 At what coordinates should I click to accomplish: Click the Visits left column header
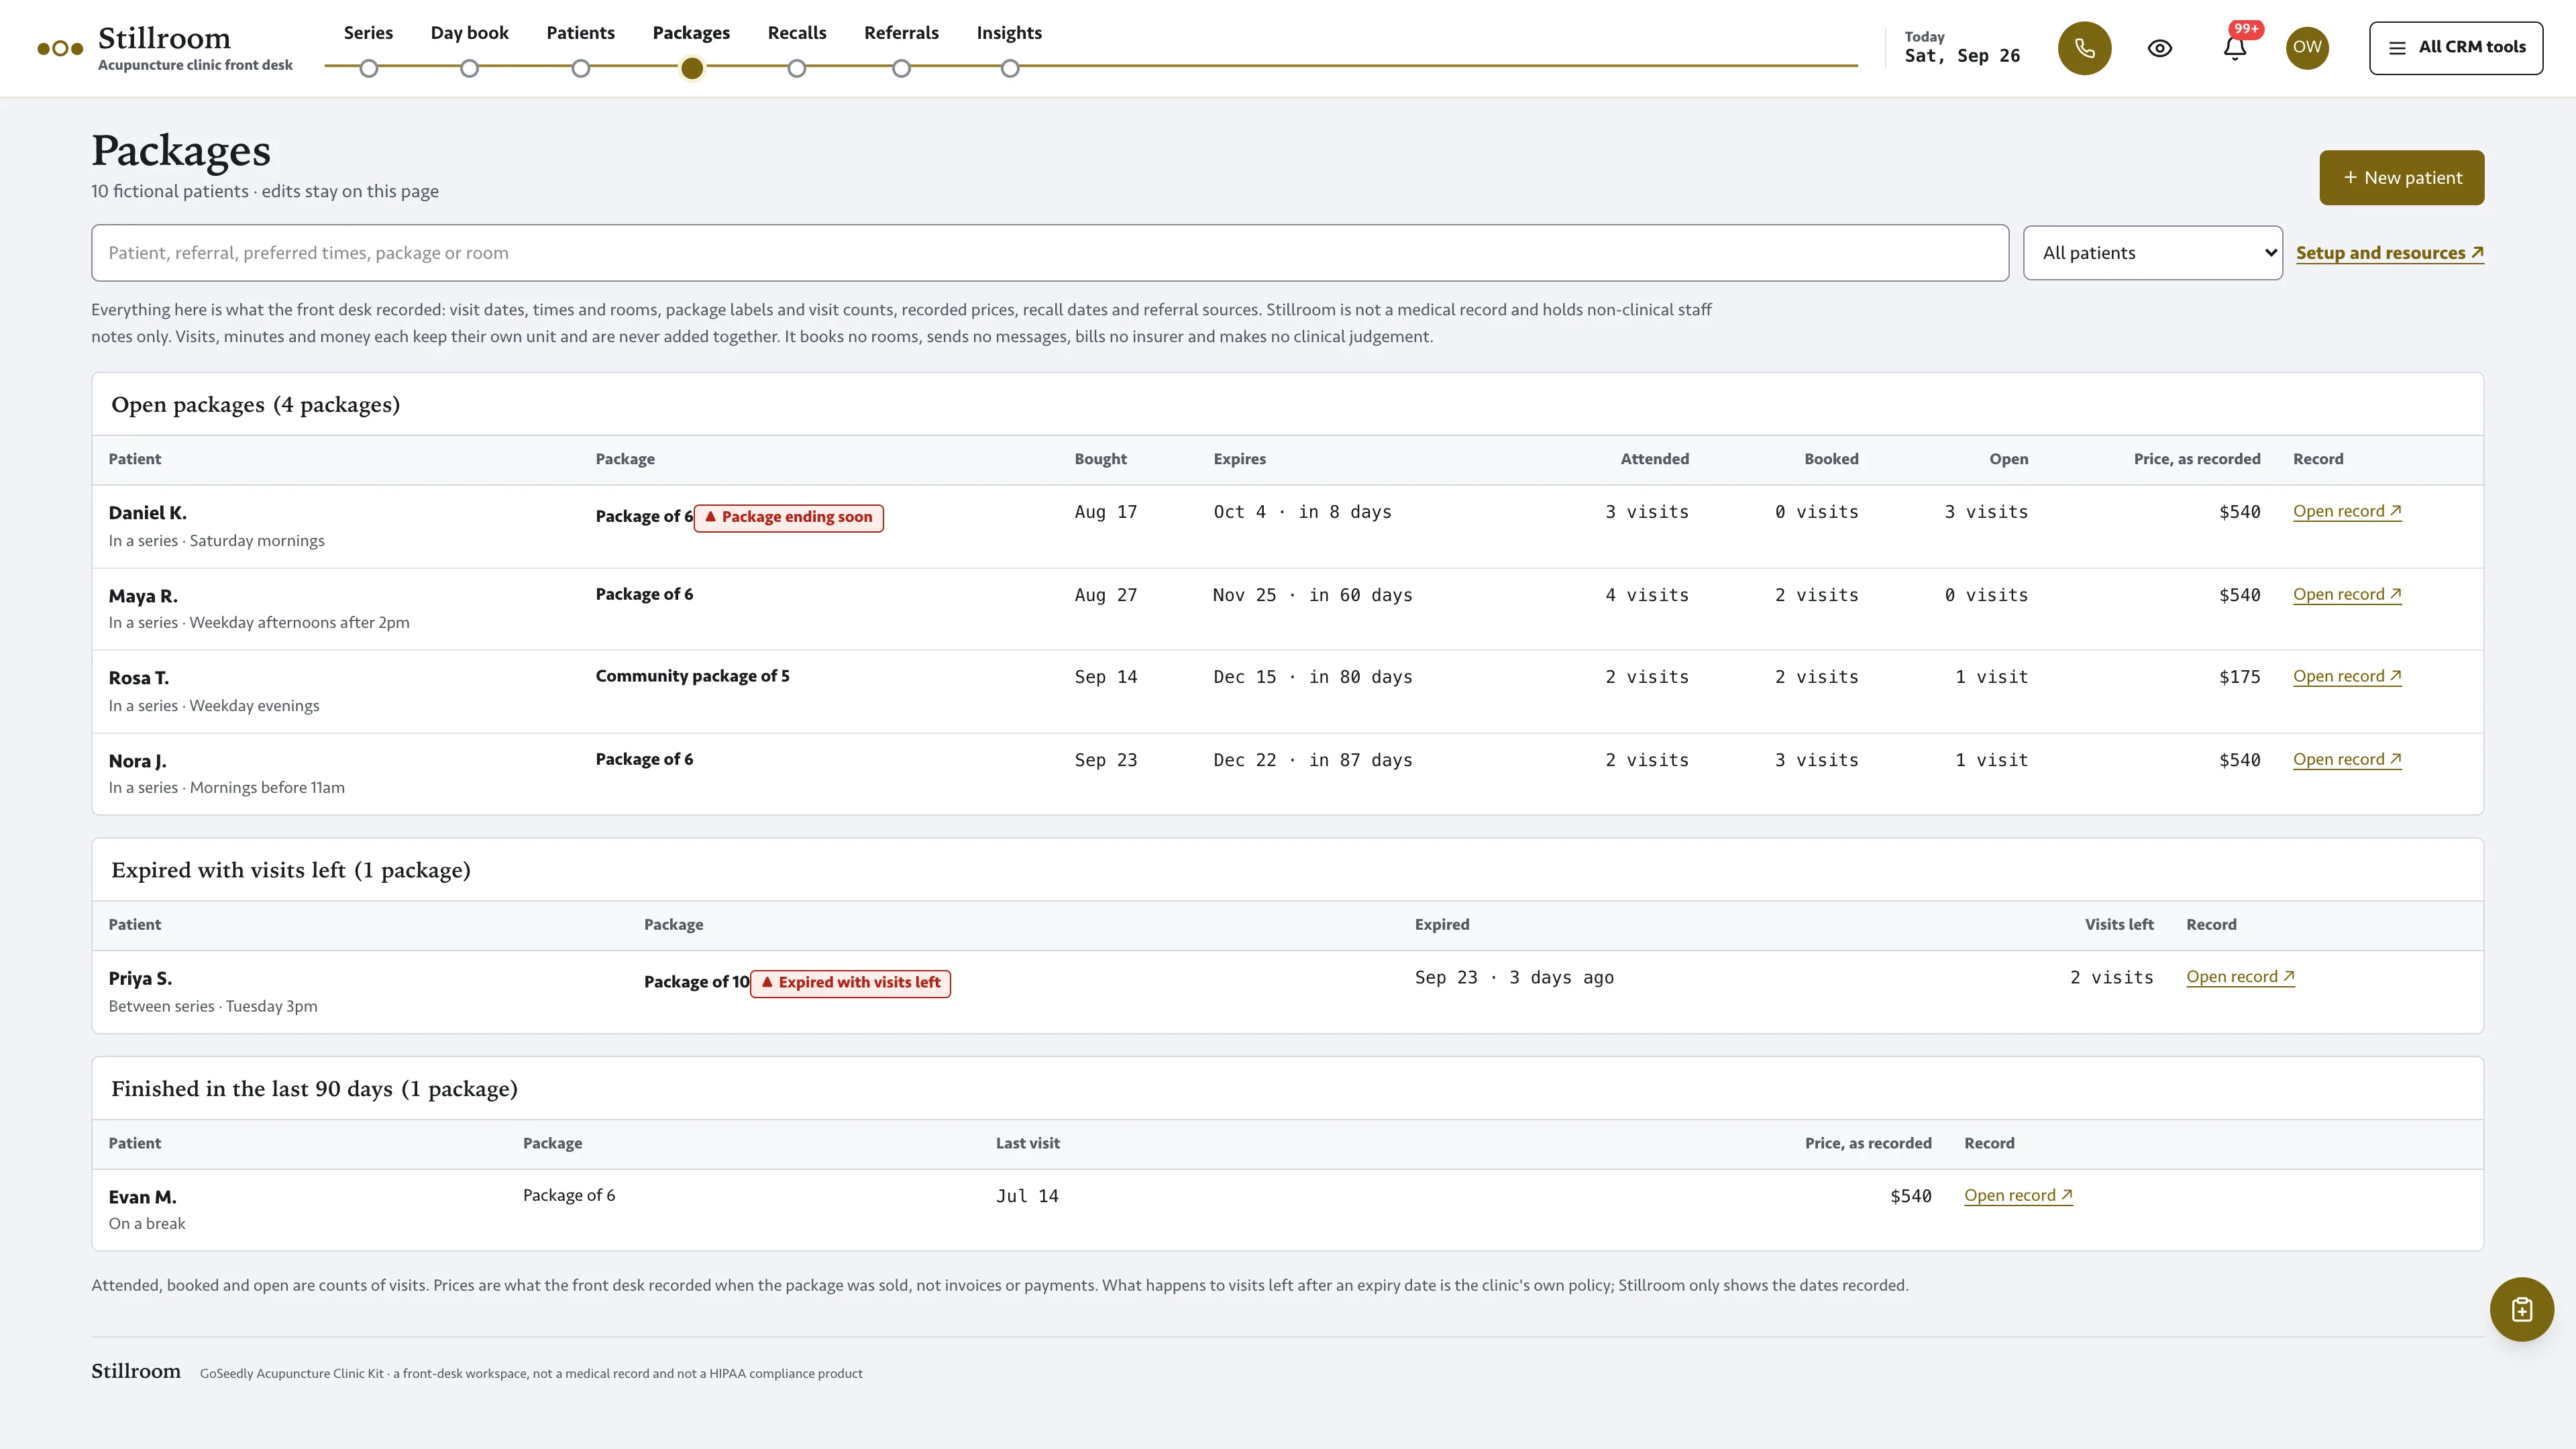pos(2119,925)
